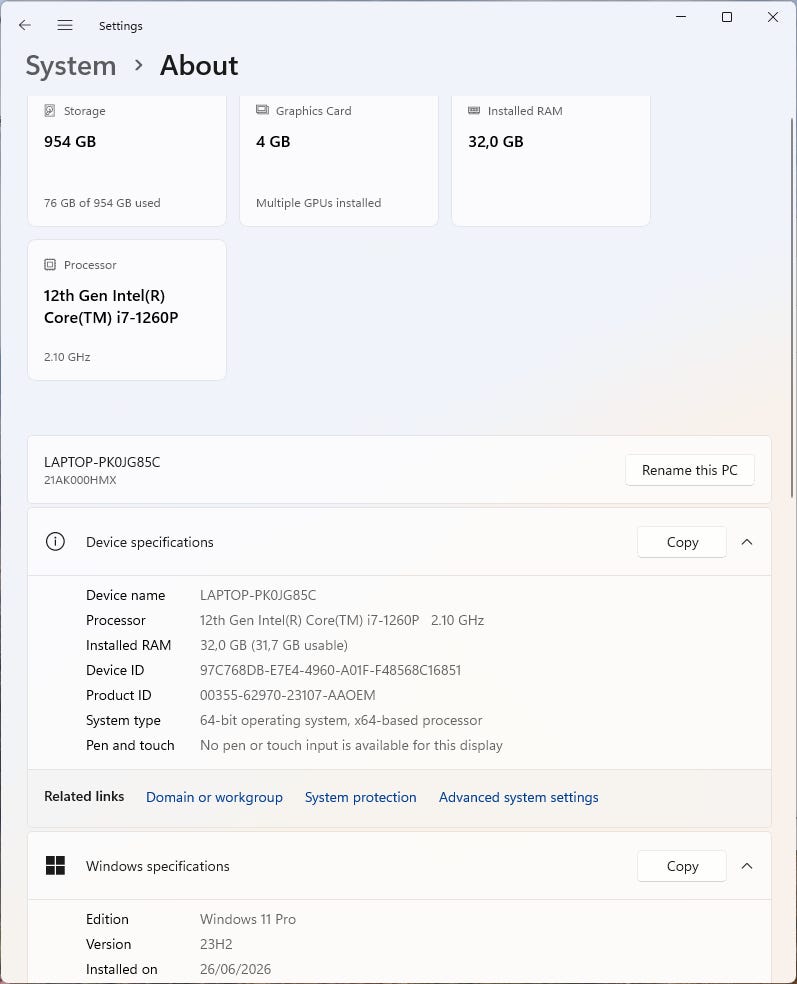
Task: Collapse the Windows specifications section
Action: [x=747, y=865]
